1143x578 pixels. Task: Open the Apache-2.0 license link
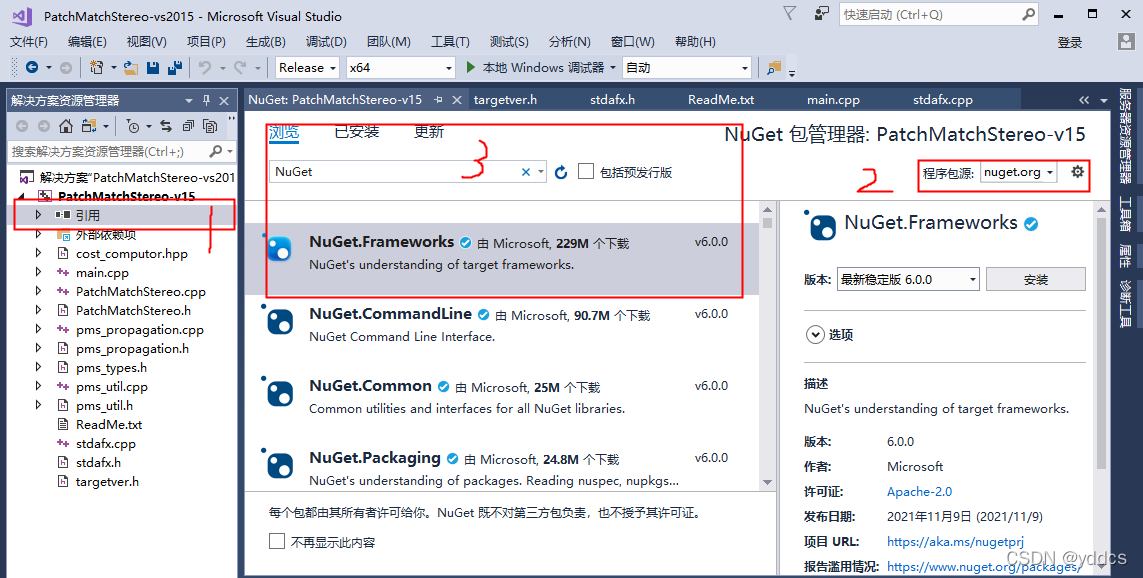click(919, 492)
